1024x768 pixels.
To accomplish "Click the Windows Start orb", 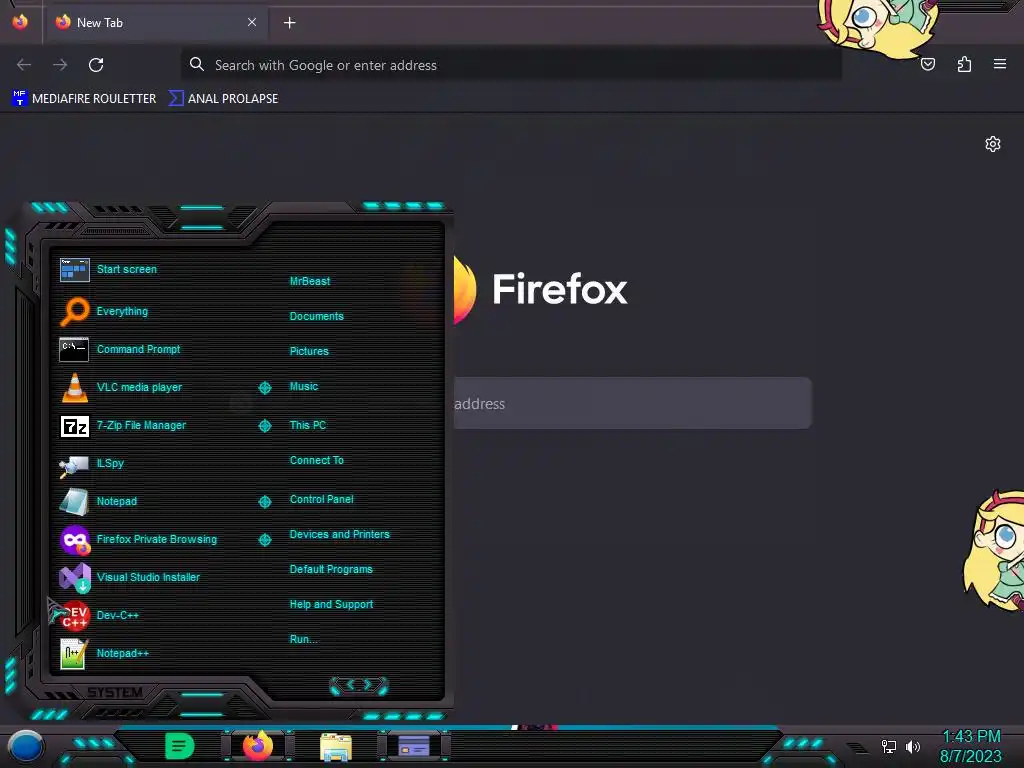I will coord(26,747).
